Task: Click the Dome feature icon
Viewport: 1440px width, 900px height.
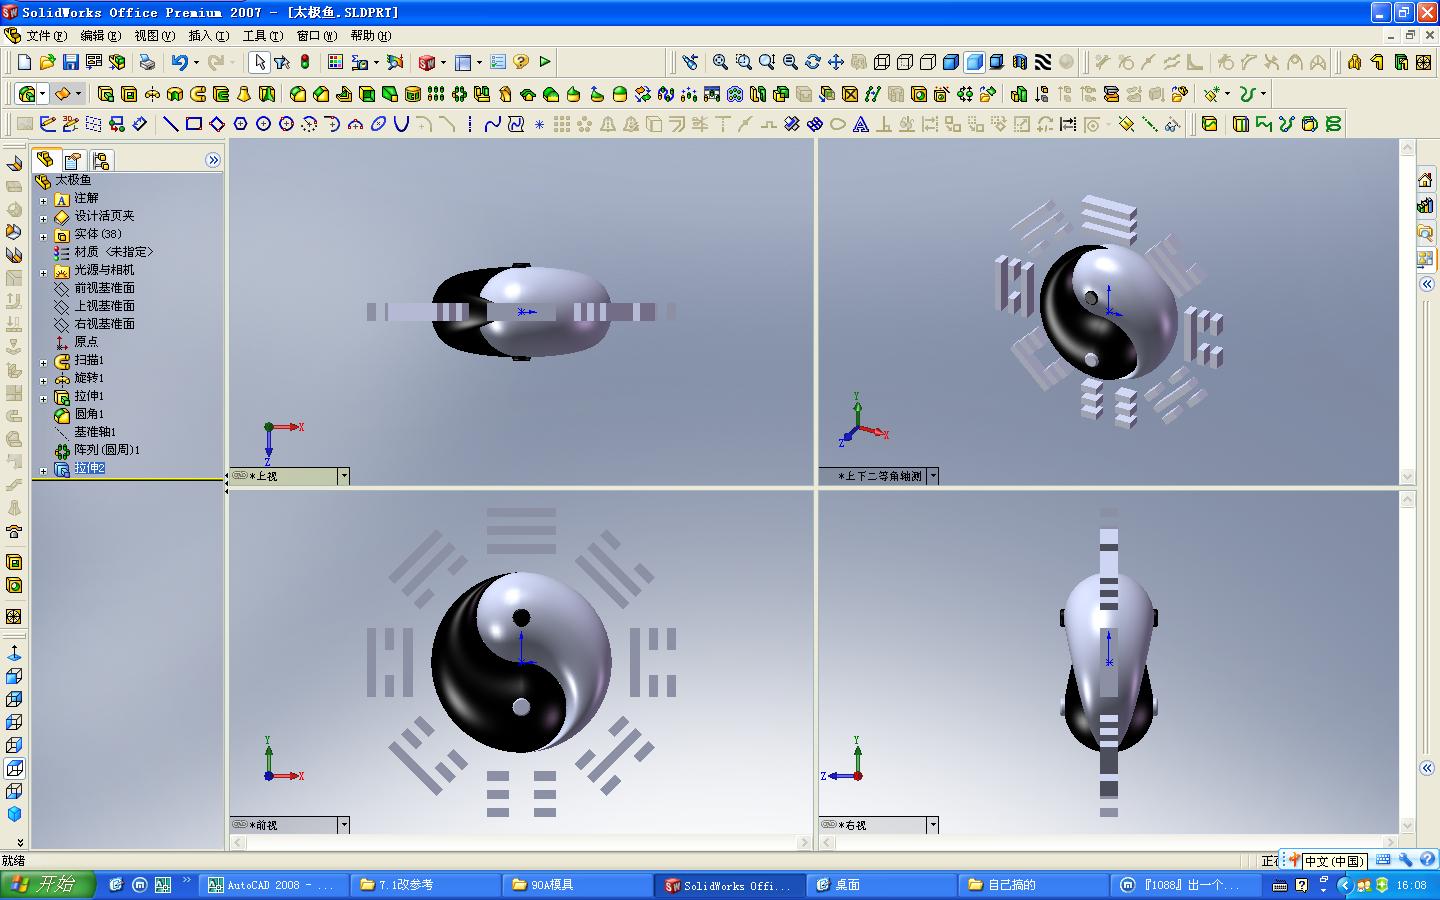Action: click(619, 94)
